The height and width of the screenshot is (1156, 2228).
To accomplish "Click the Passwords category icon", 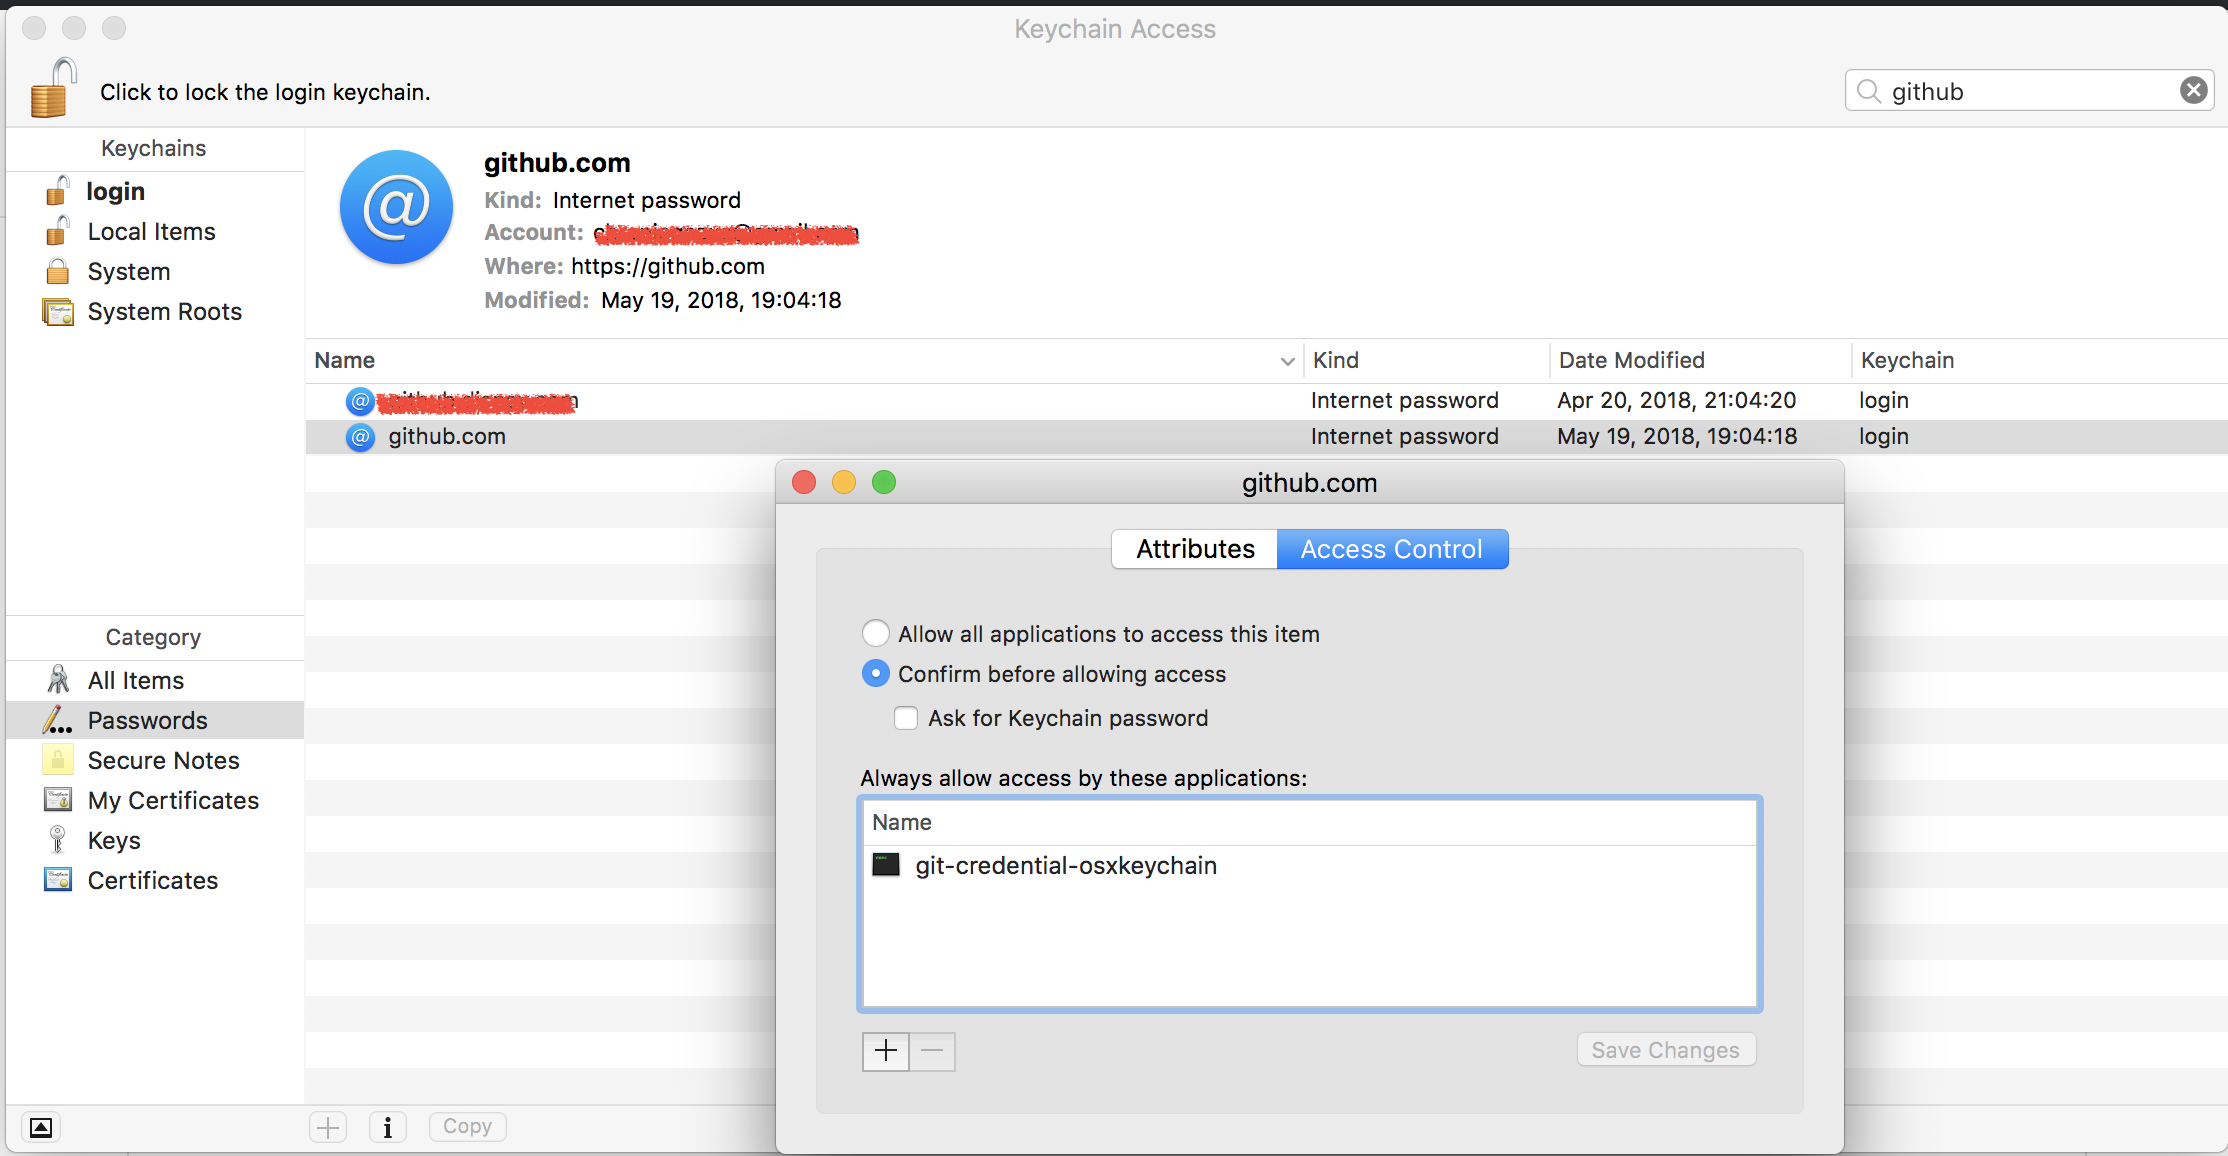I will pyautogui.click(x=56, y=720).
